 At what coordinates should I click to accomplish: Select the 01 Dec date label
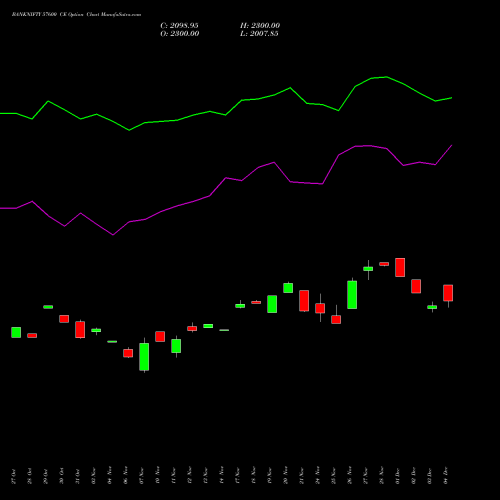click(398, 476)
